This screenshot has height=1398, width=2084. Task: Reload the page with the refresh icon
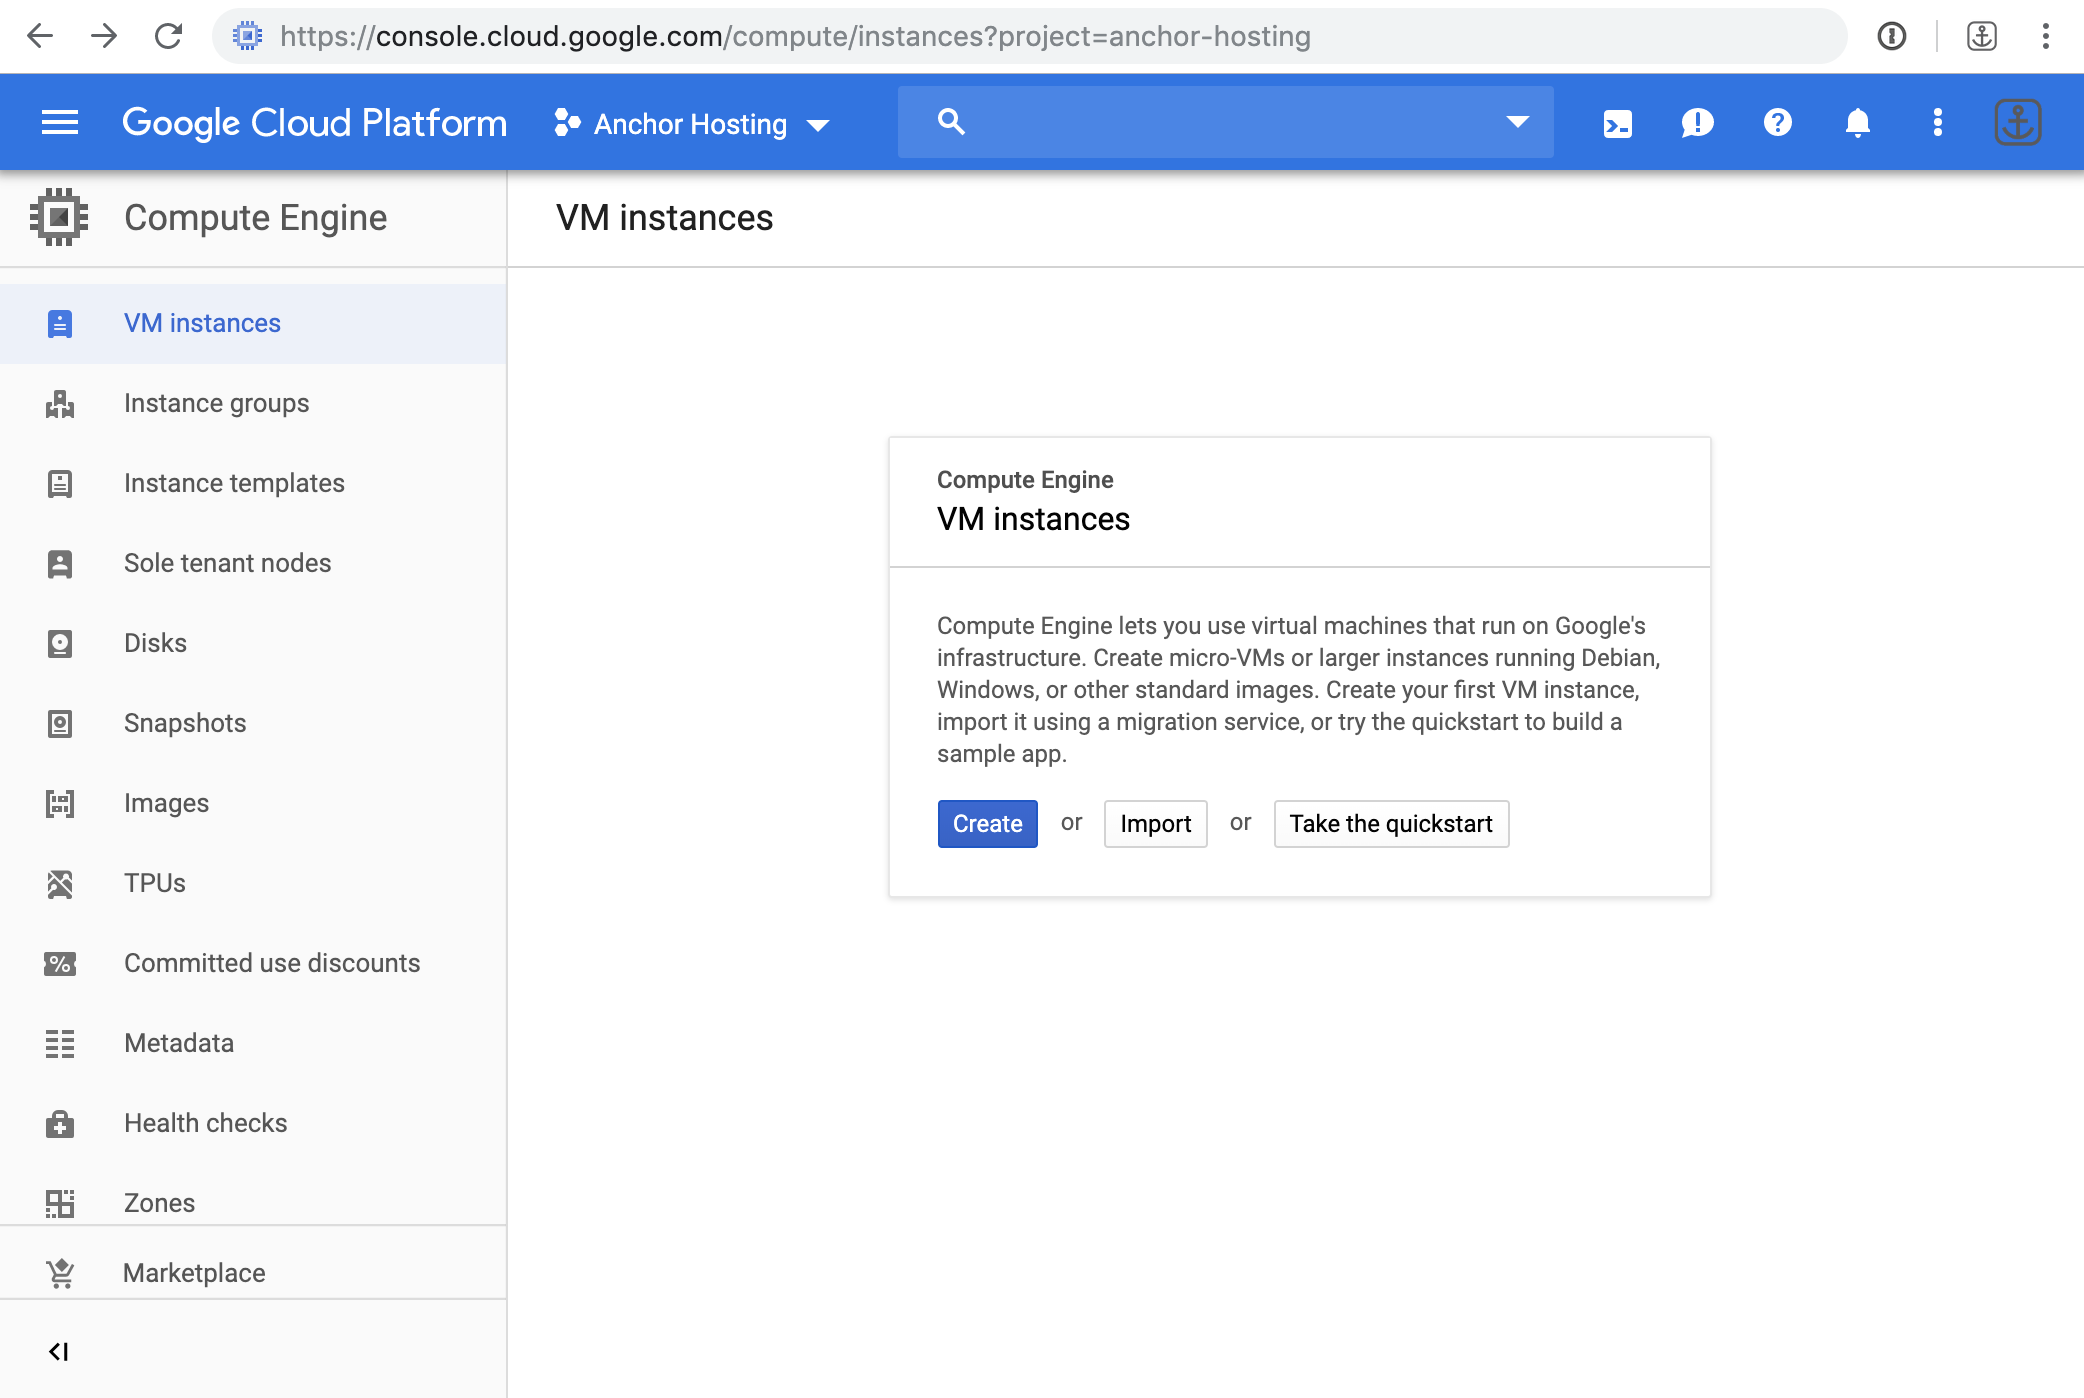pyautogui.click(x=168, y=37)
